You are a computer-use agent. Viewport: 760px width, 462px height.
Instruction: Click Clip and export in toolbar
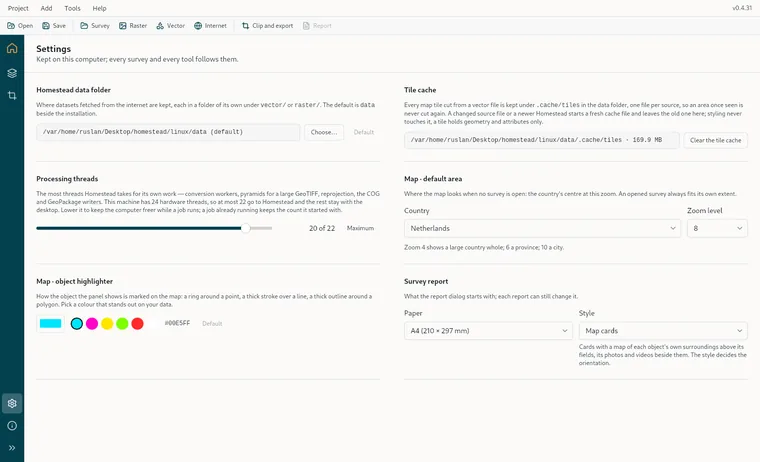268,26
